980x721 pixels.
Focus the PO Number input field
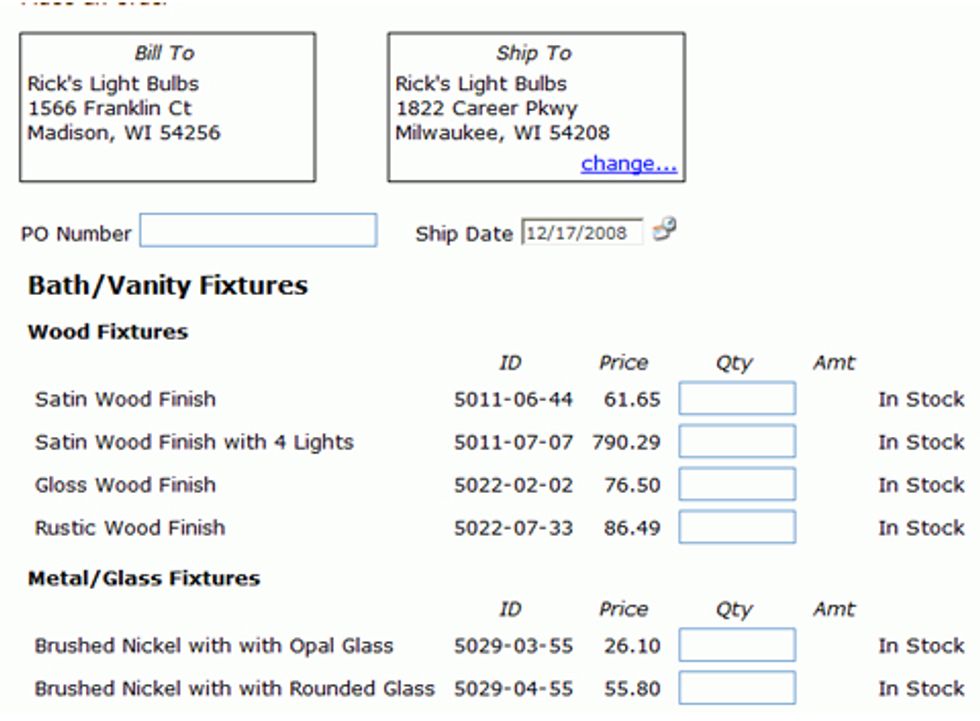[258, 231]
